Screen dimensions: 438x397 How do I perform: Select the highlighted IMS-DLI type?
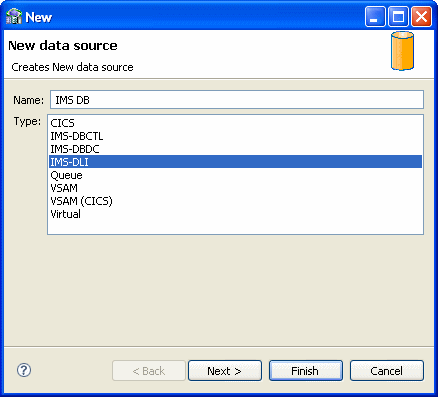(235, 162)
